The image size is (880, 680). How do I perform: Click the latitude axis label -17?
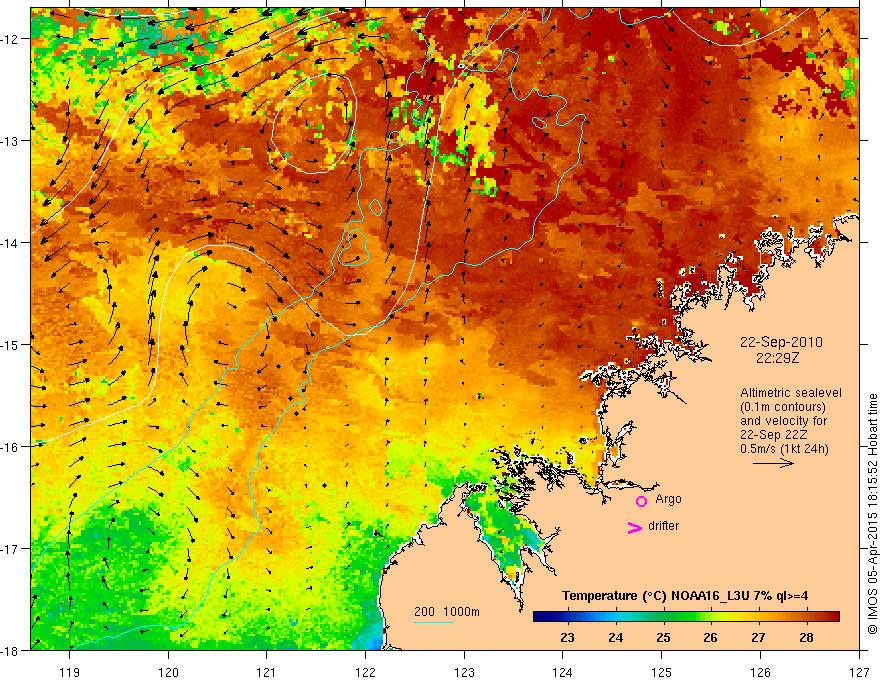pos(8,549)
